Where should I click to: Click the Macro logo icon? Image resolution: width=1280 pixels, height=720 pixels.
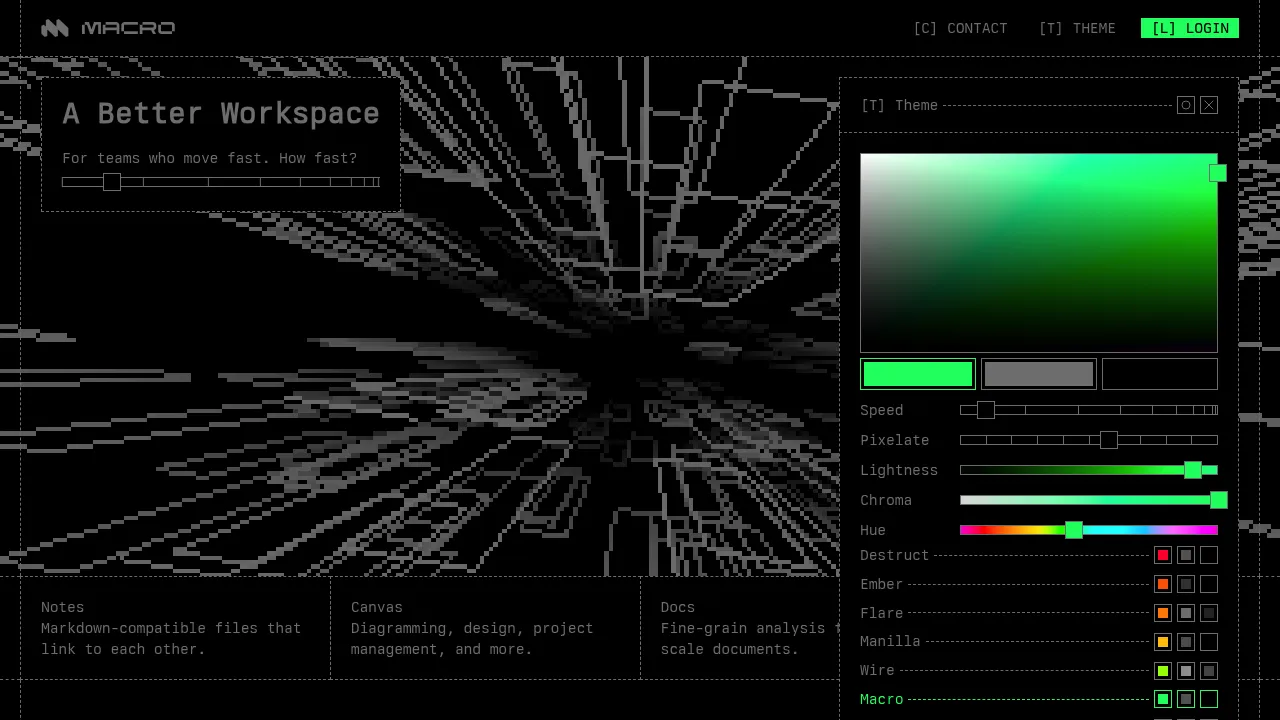pyautogui.click(x=55, y=28)
